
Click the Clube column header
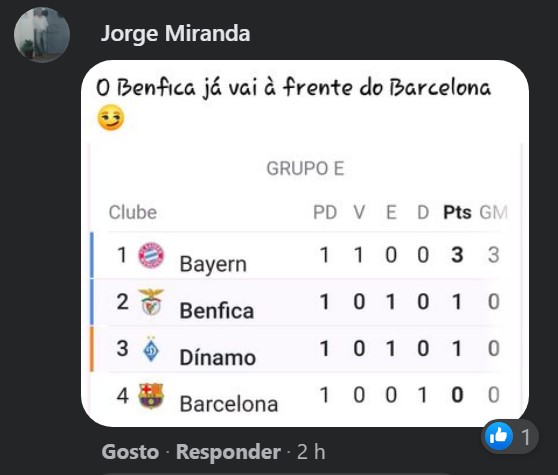[133, 212]
